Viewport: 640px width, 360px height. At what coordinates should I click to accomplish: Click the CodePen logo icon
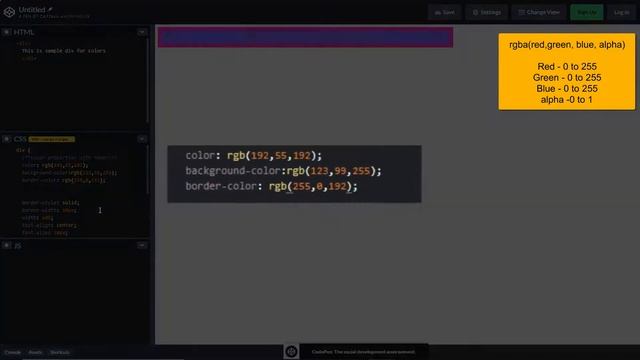[x=9, y=12]
